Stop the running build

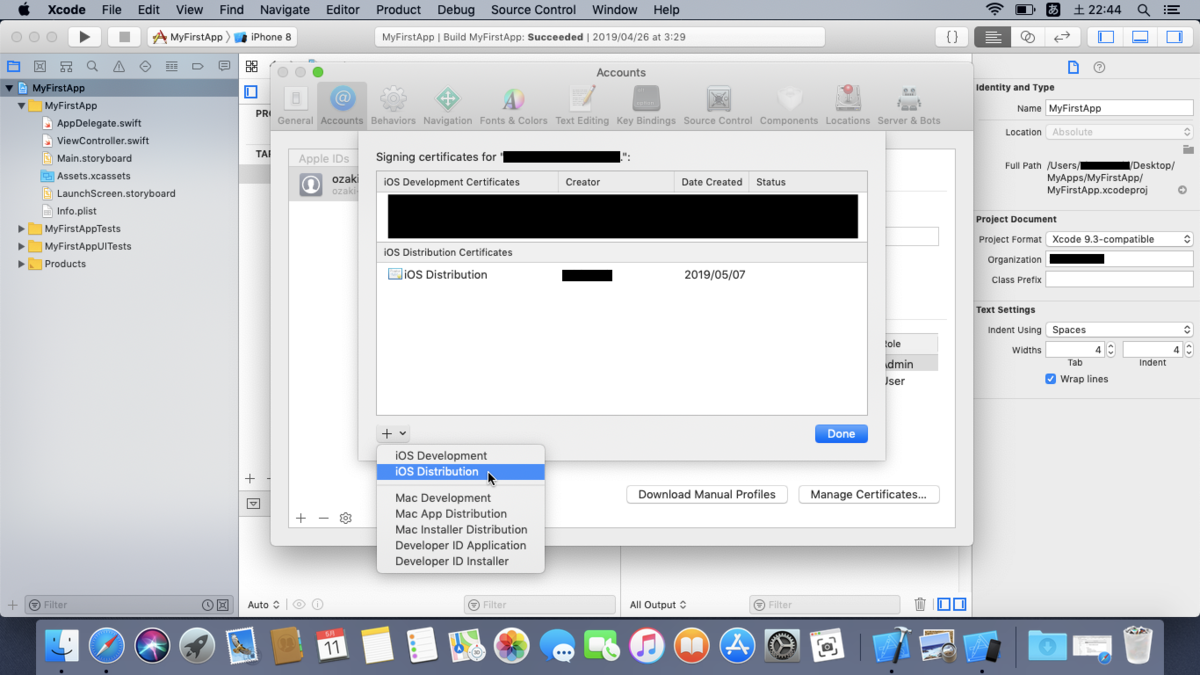124,37
